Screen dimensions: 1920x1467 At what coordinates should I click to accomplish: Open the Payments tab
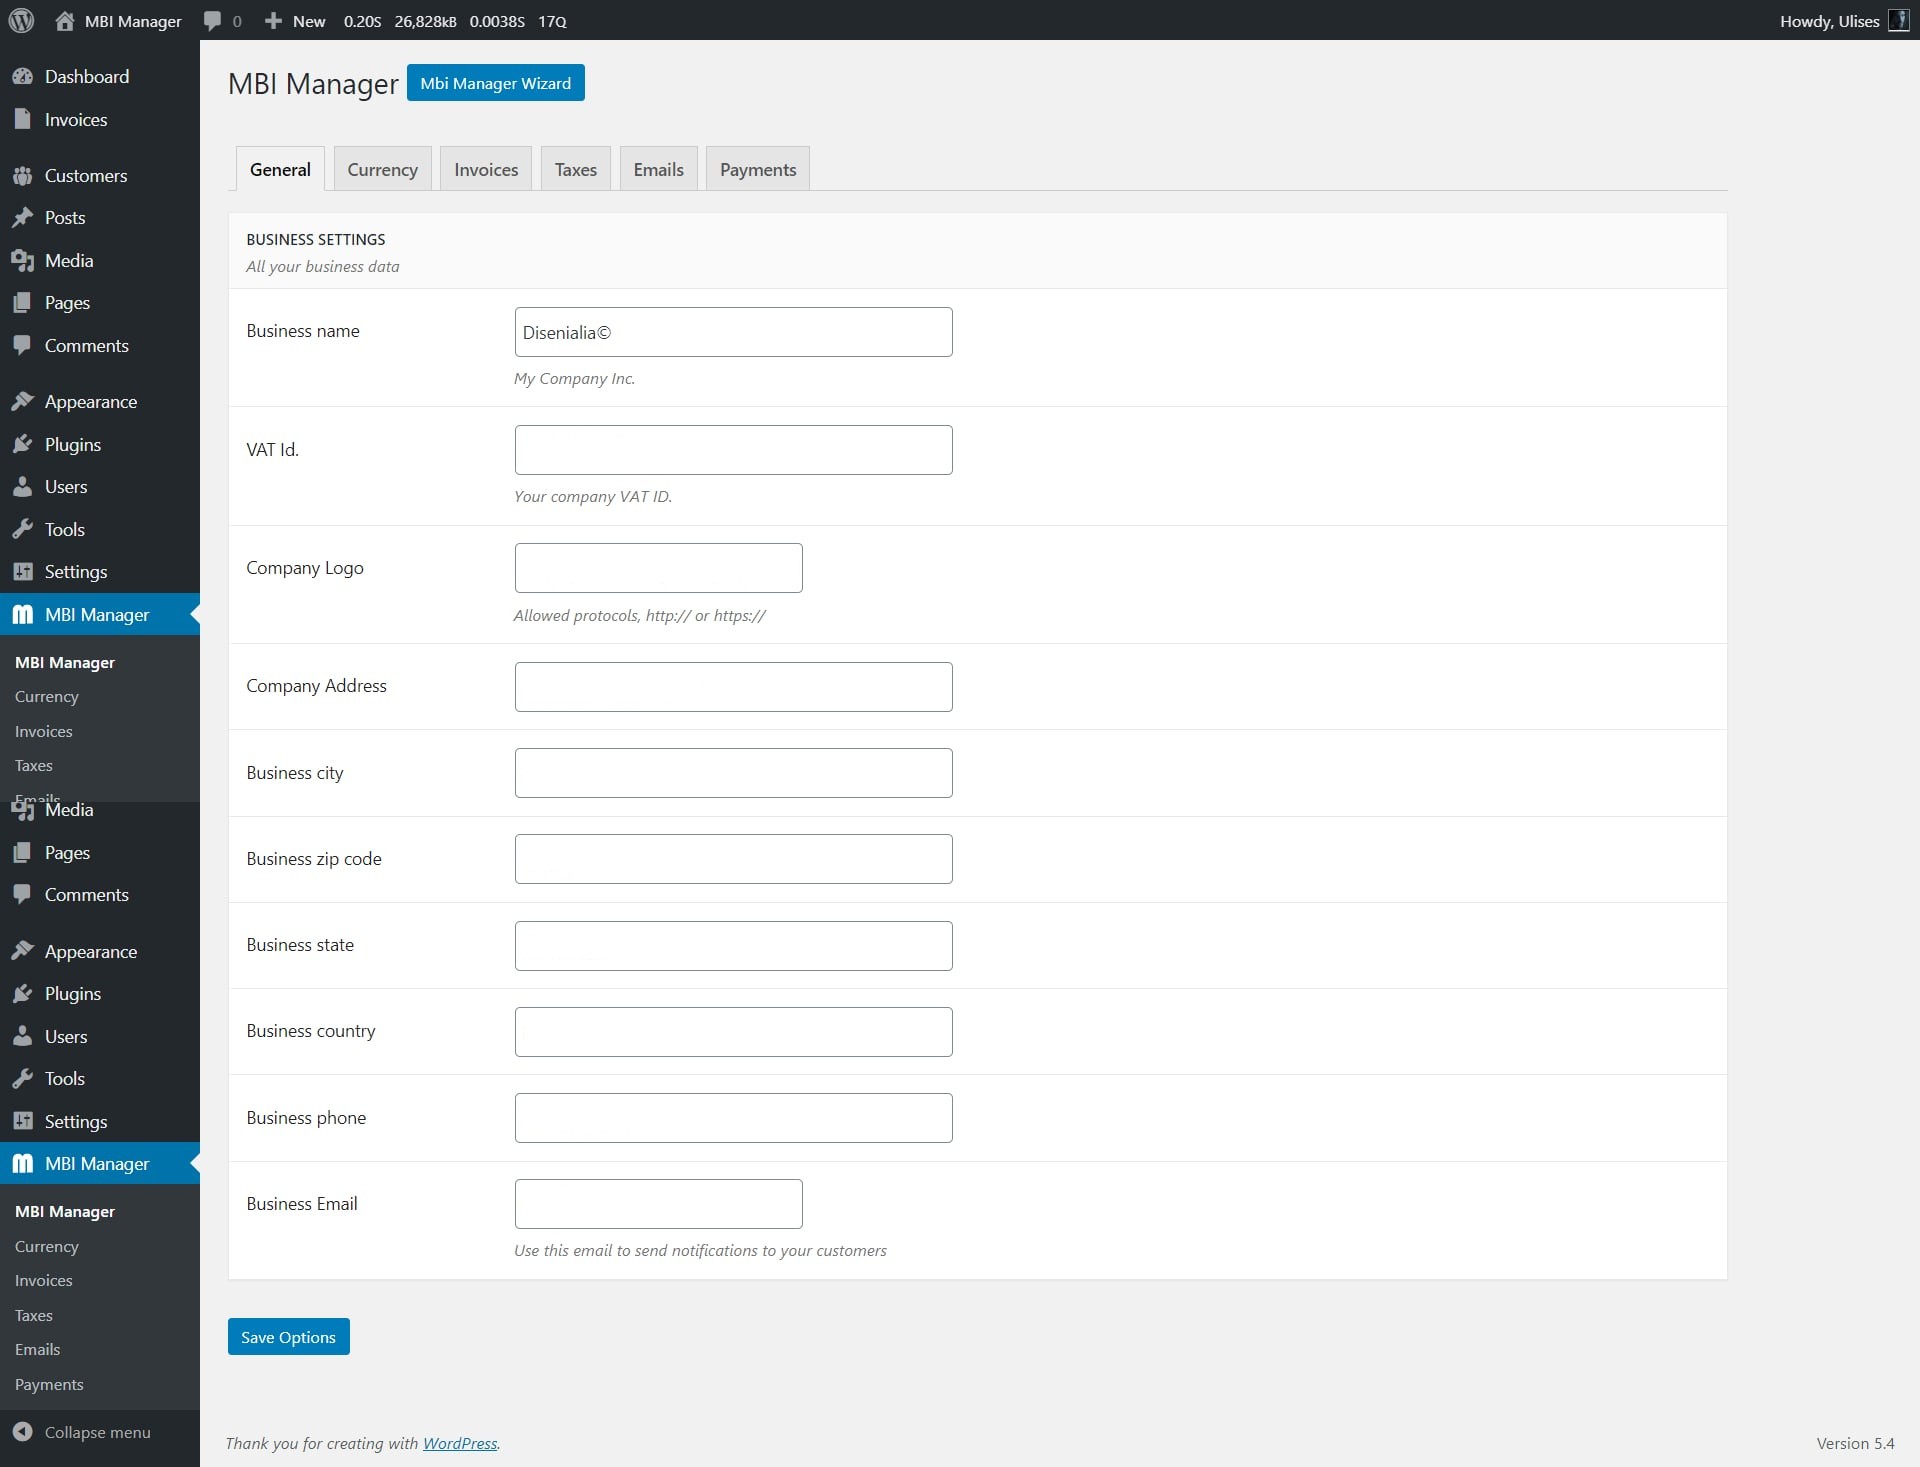click(x=757, y=170)
